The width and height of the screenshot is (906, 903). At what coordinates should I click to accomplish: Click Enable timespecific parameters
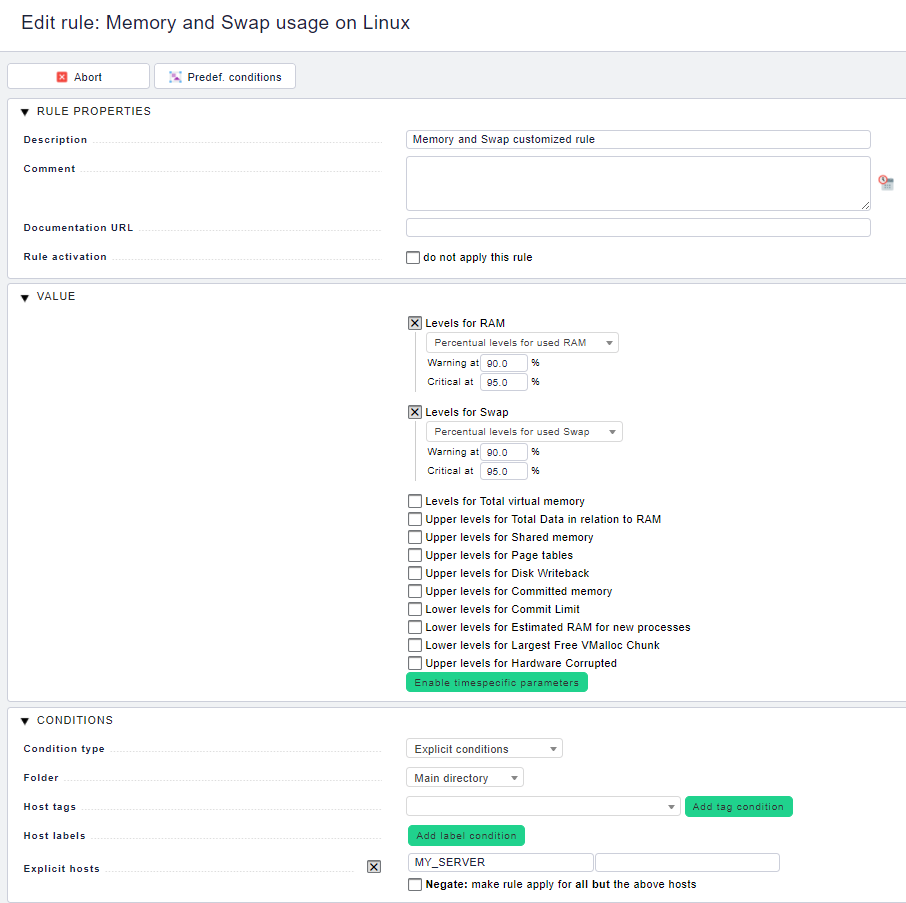pos(496,681)
